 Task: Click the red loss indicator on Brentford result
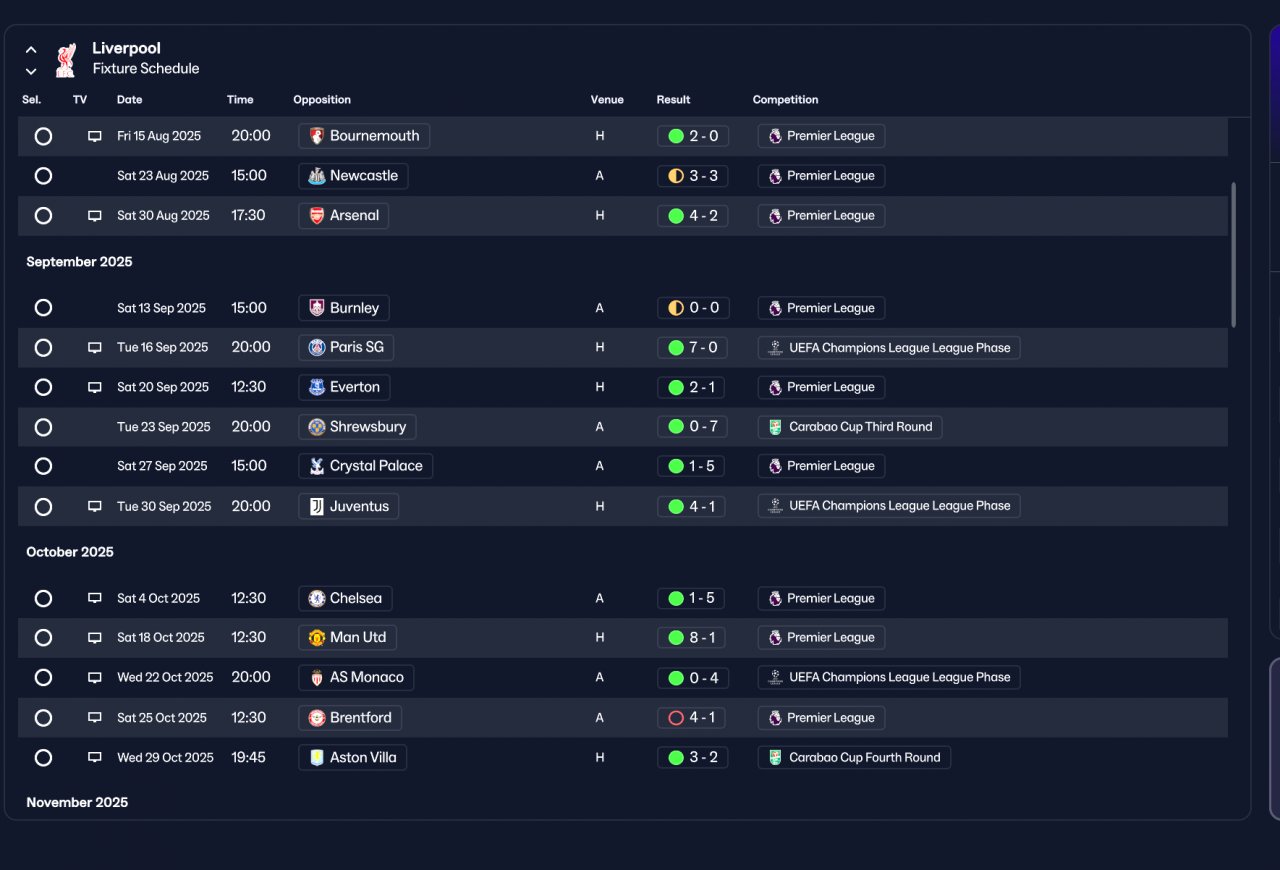[676, 718]
